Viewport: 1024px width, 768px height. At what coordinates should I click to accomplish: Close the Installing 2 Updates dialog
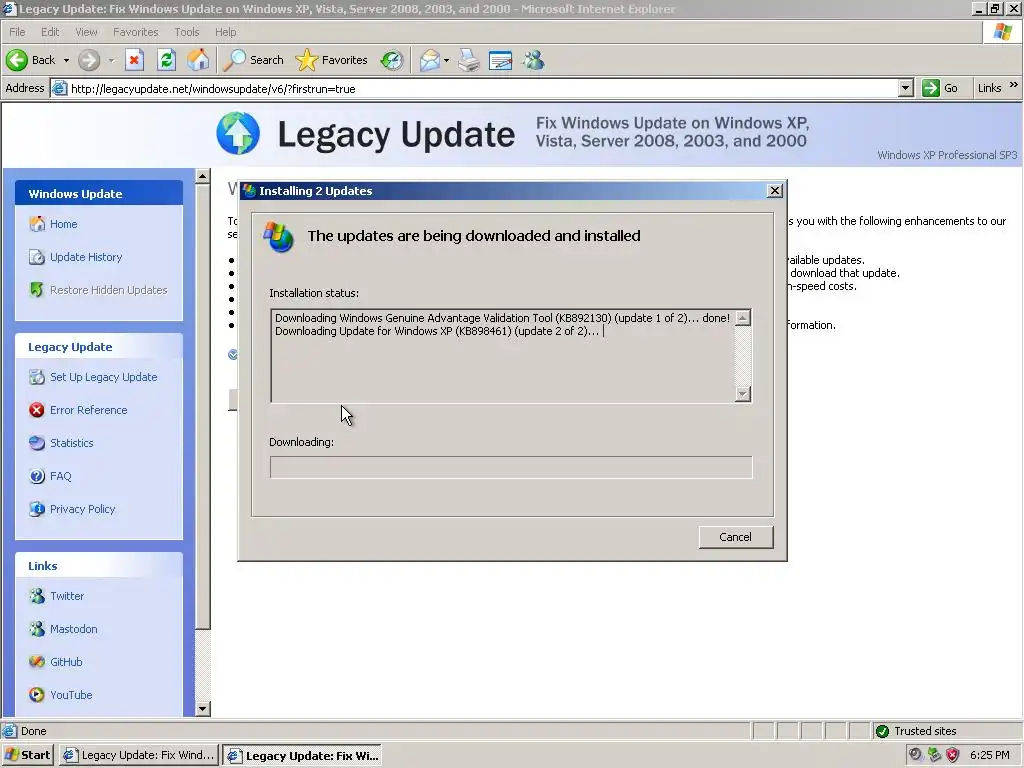(775, 190)
